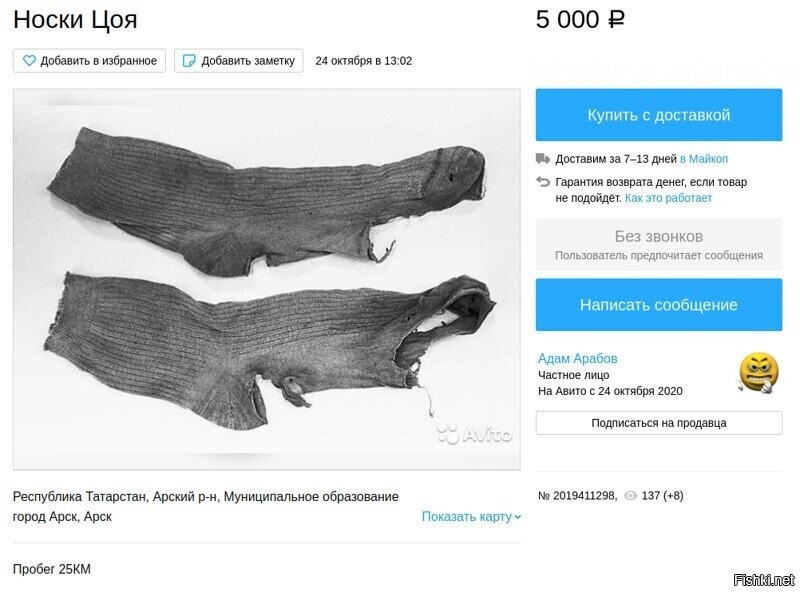This screenshot has width=800, height=592.
Task: Click the Fishki.net watermark logo
Action: click(763, 580)
